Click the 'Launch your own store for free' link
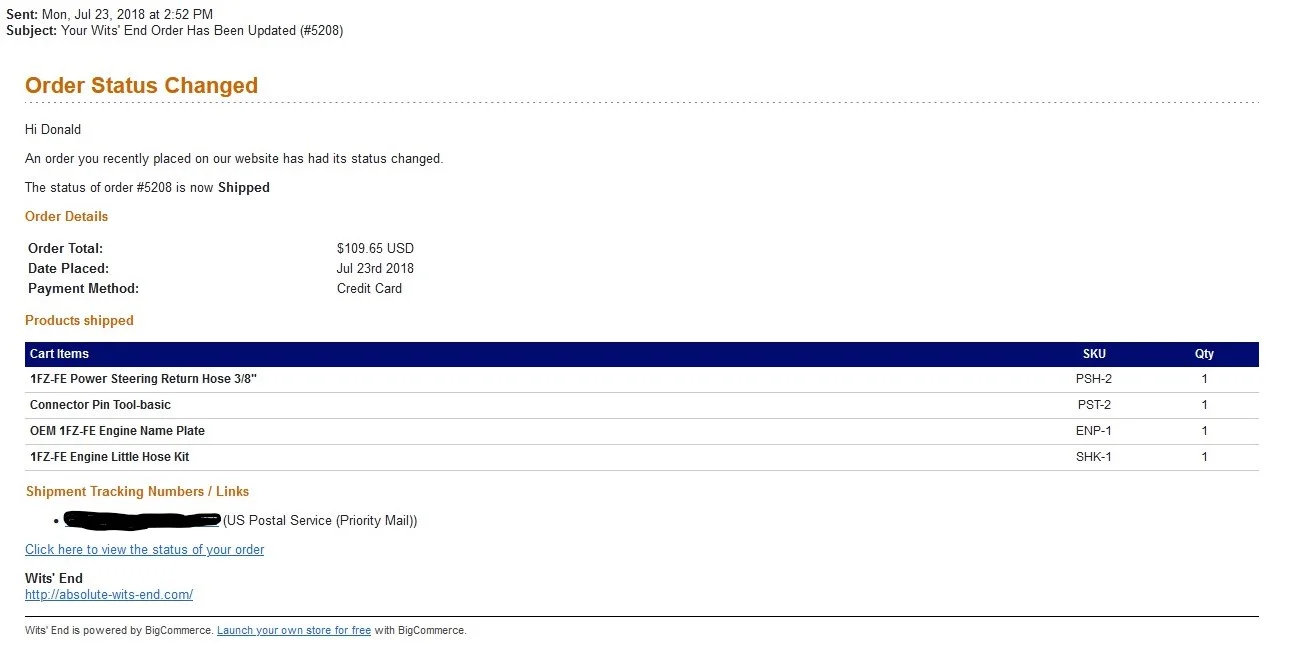Image resolution: width=1291 pixels, height=651 pixels. click(x=293, y=631)
